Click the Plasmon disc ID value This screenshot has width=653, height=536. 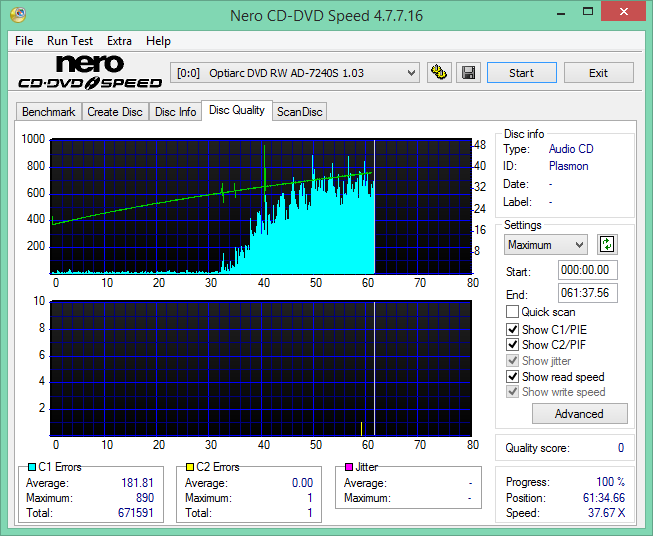(568, 166)
